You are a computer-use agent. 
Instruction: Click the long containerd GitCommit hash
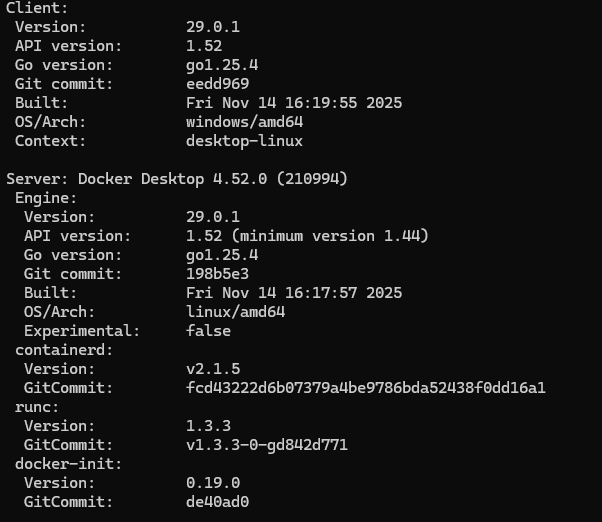pos(365,388)
